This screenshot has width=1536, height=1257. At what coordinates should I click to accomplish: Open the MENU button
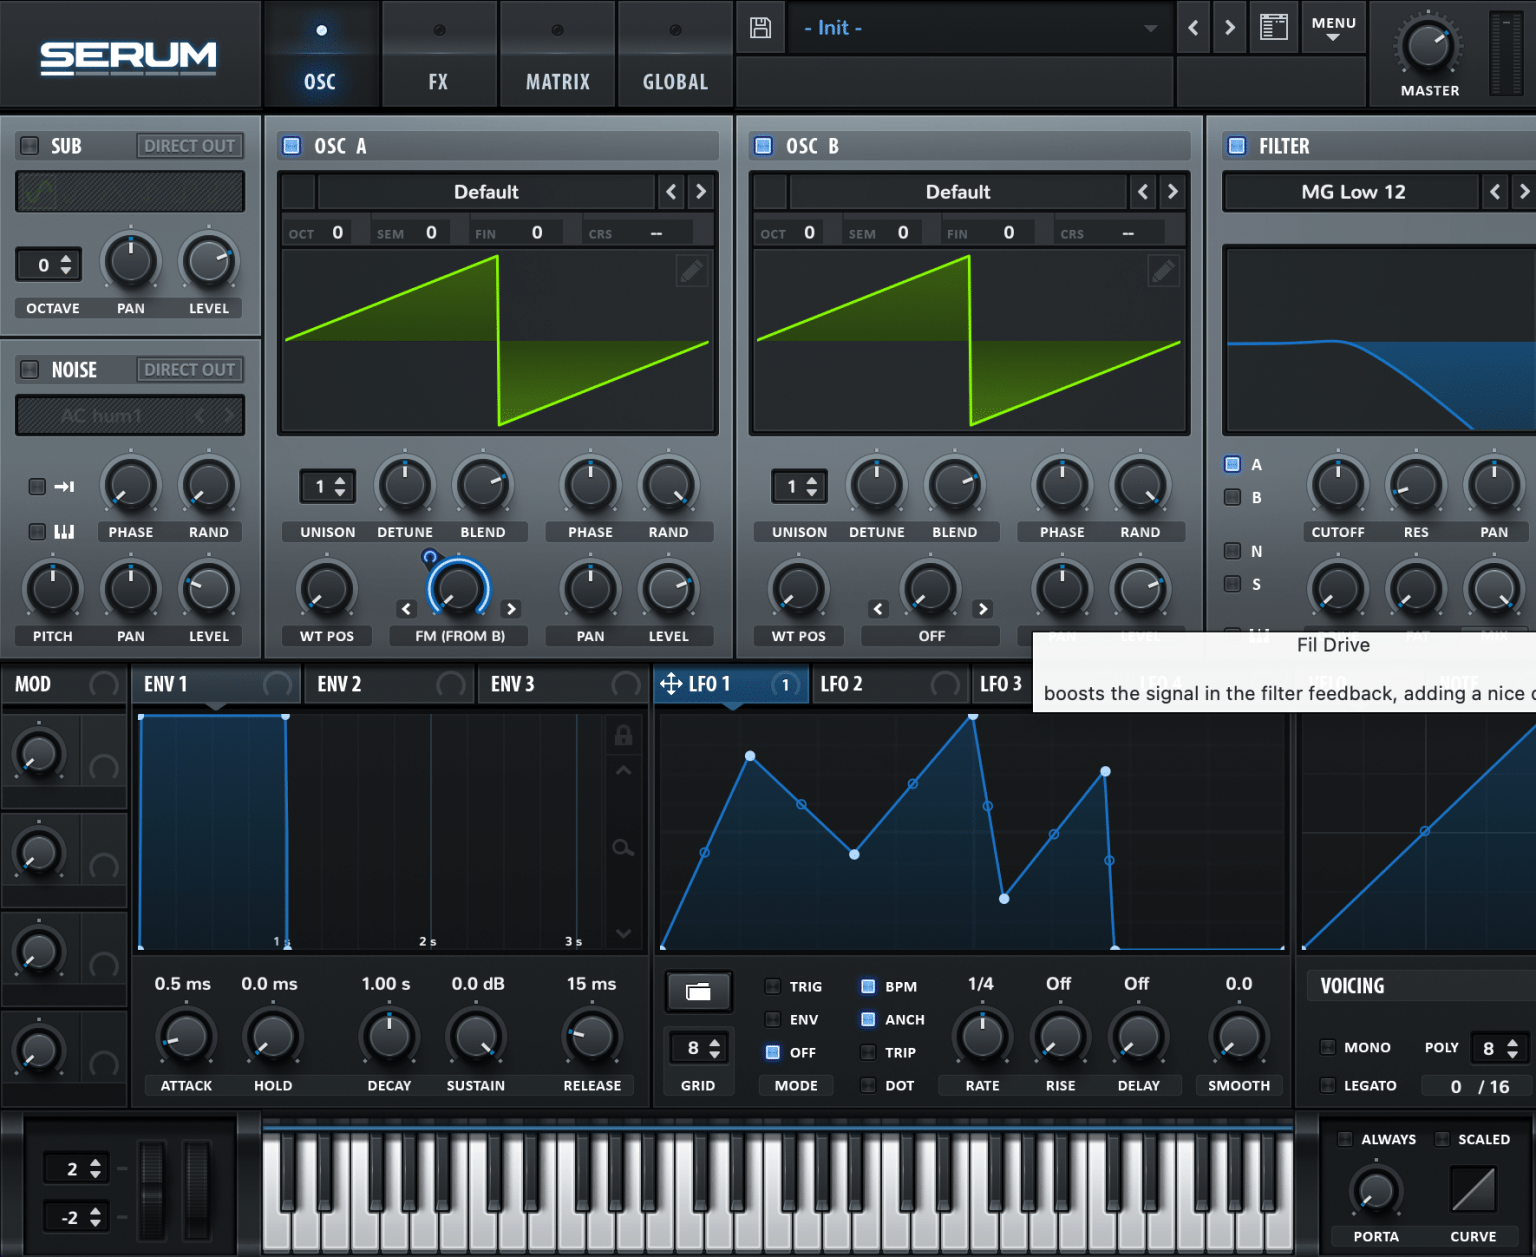[1332, 27]
